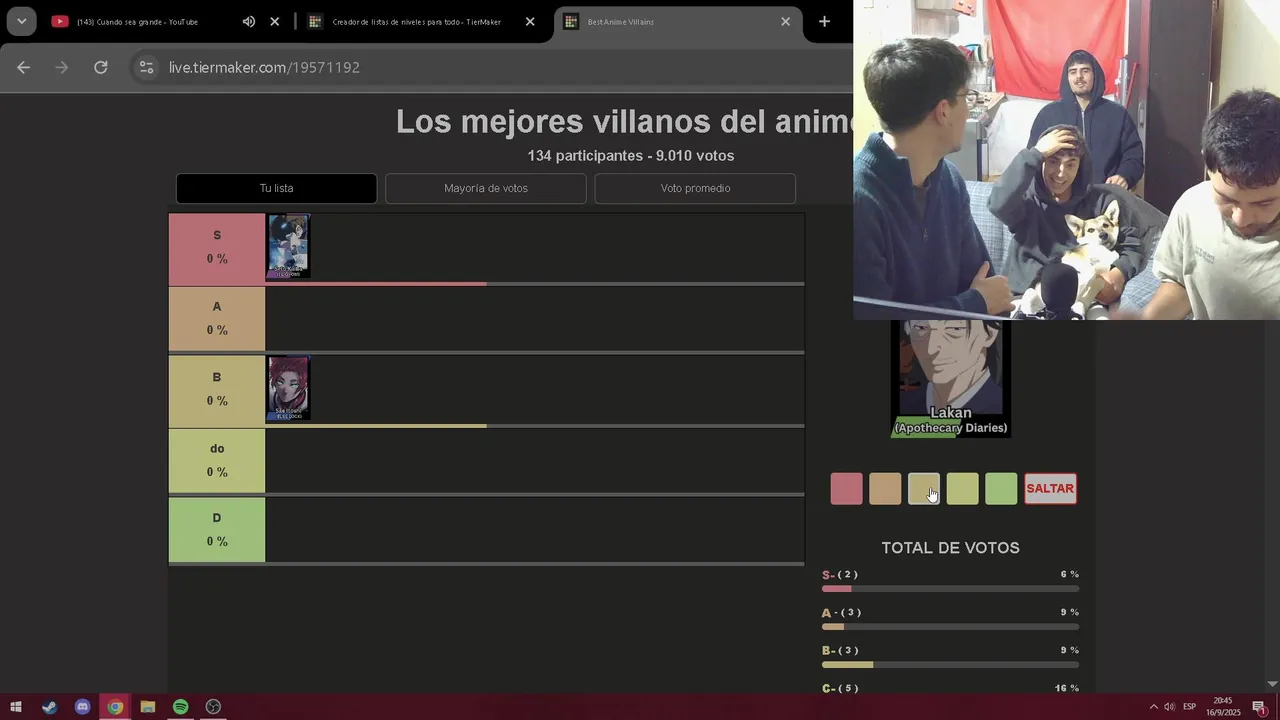Skip this character with SALTAR button
The height and width of the screenshot is (720, 1280).
[1050, 489]
